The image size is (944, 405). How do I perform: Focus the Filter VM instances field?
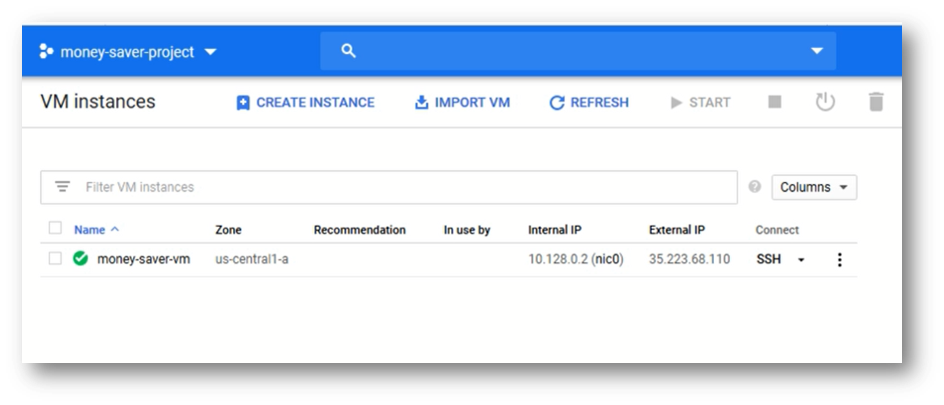[x=389, y=187]
